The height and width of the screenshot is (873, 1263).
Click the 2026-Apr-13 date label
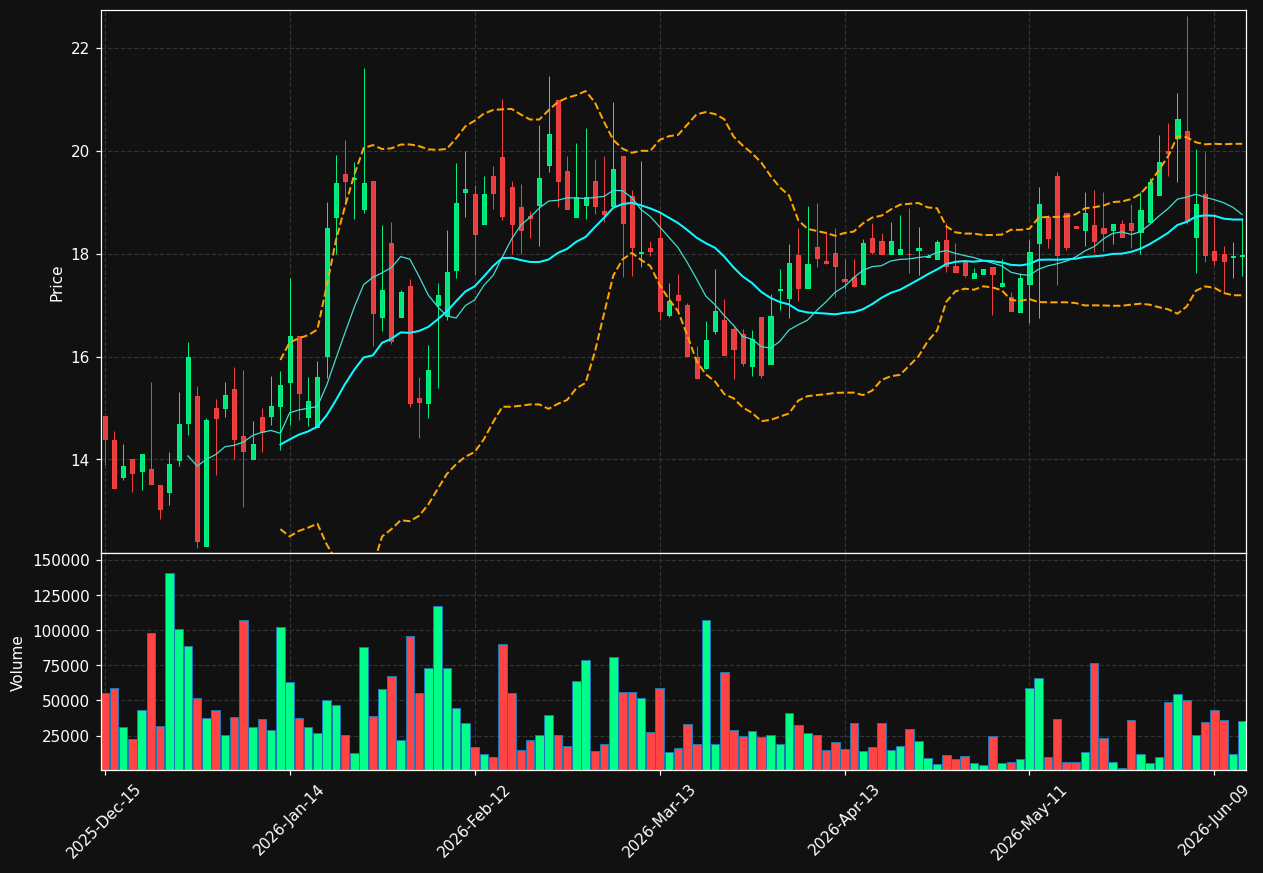843,821
